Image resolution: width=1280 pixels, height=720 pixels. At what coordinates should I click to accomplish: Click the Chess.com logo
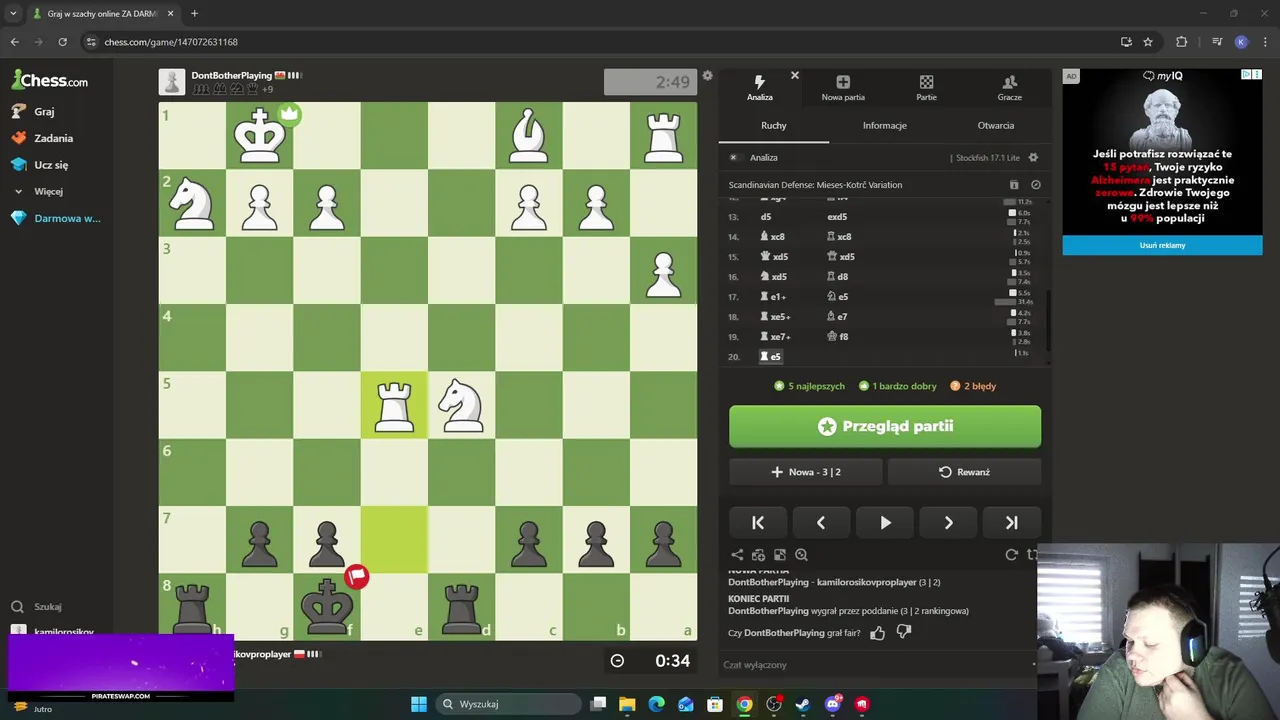[x=50, y=80]
